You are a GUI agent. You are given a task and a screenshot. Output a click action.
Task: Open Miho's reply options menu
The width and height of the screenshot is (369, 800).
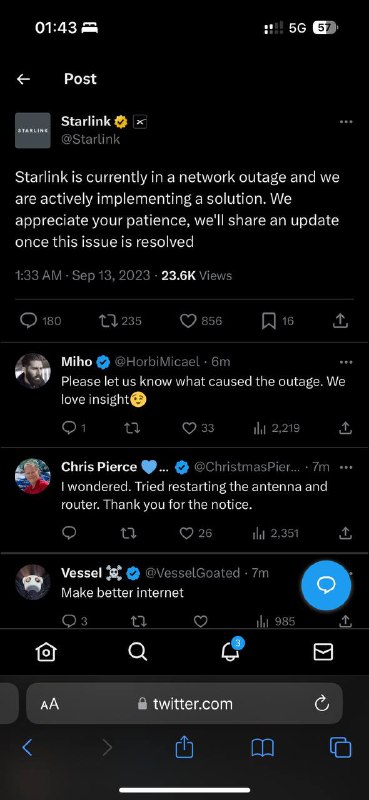346,362
